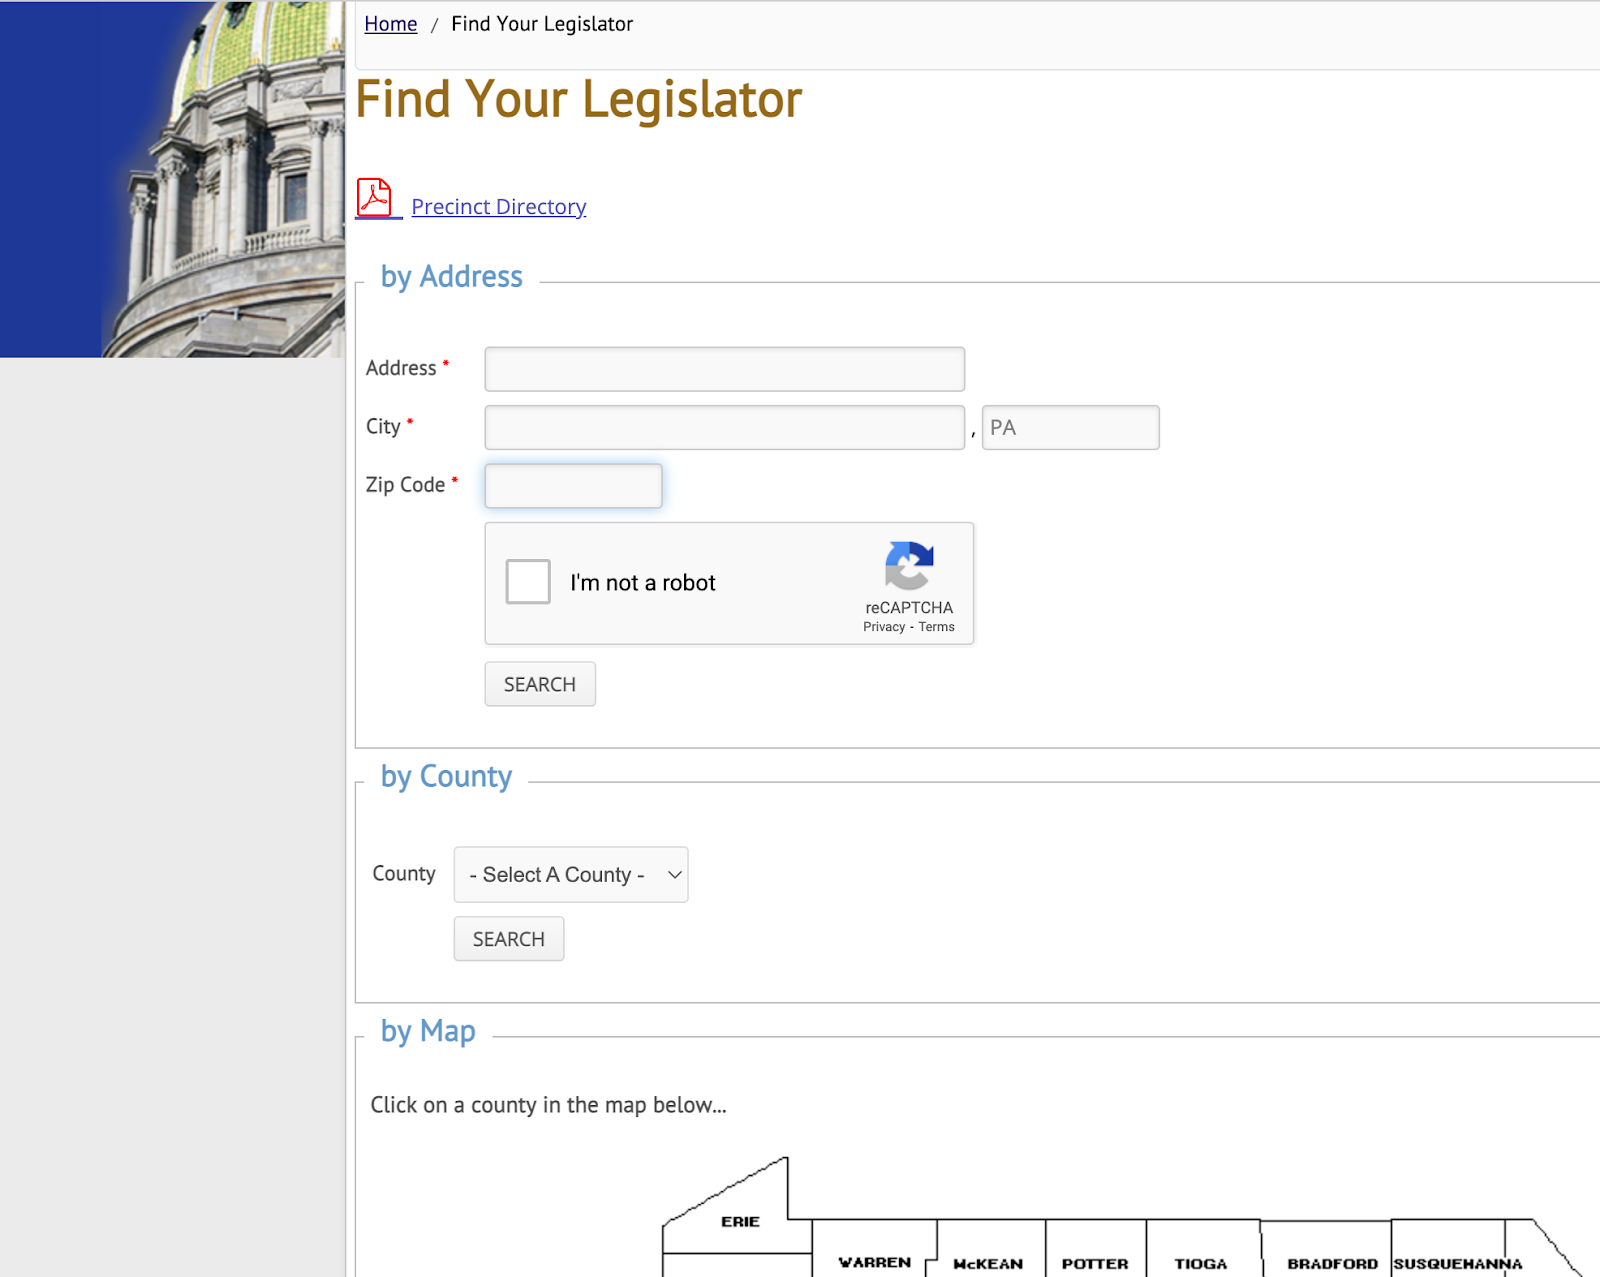Click the "Address" field label

click(x=401, y=368)
